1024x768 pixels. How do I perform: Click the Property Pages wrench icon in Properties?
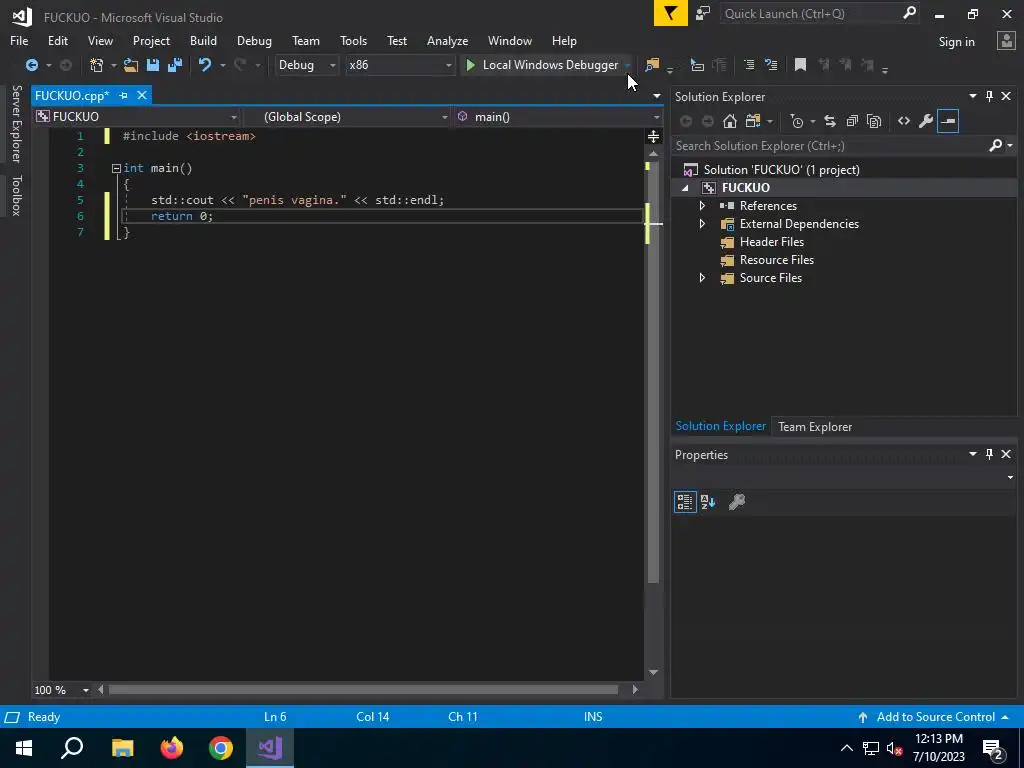(x=737, y=502)
